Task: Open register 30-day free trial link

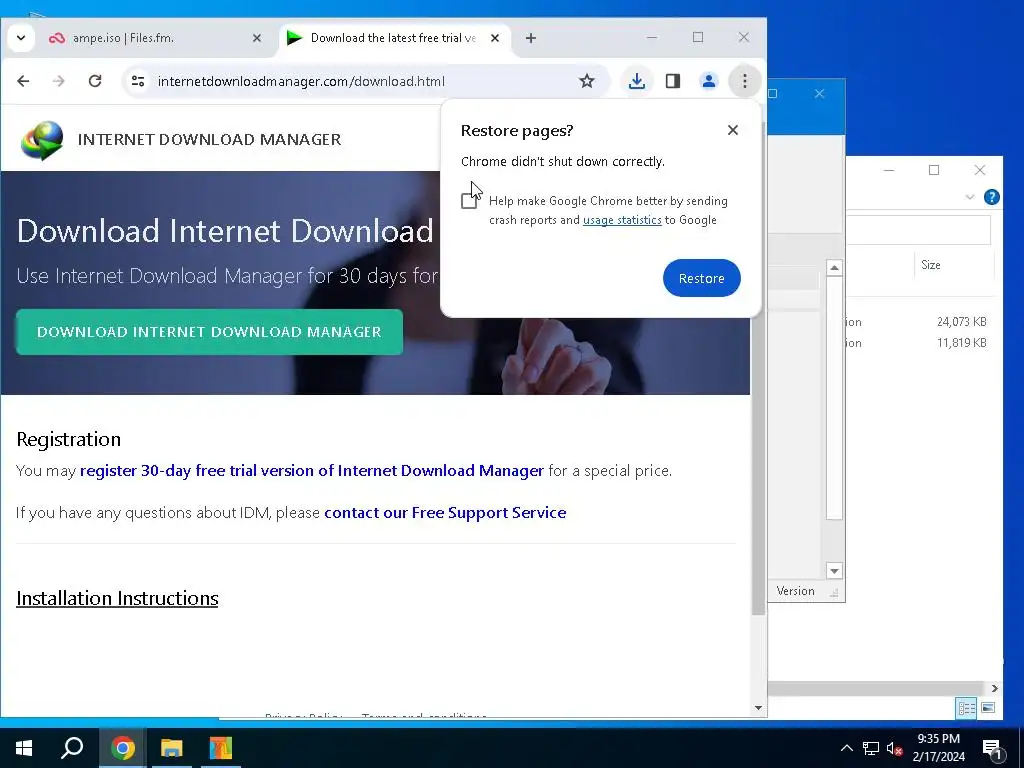Action: (x=312, y=470)
